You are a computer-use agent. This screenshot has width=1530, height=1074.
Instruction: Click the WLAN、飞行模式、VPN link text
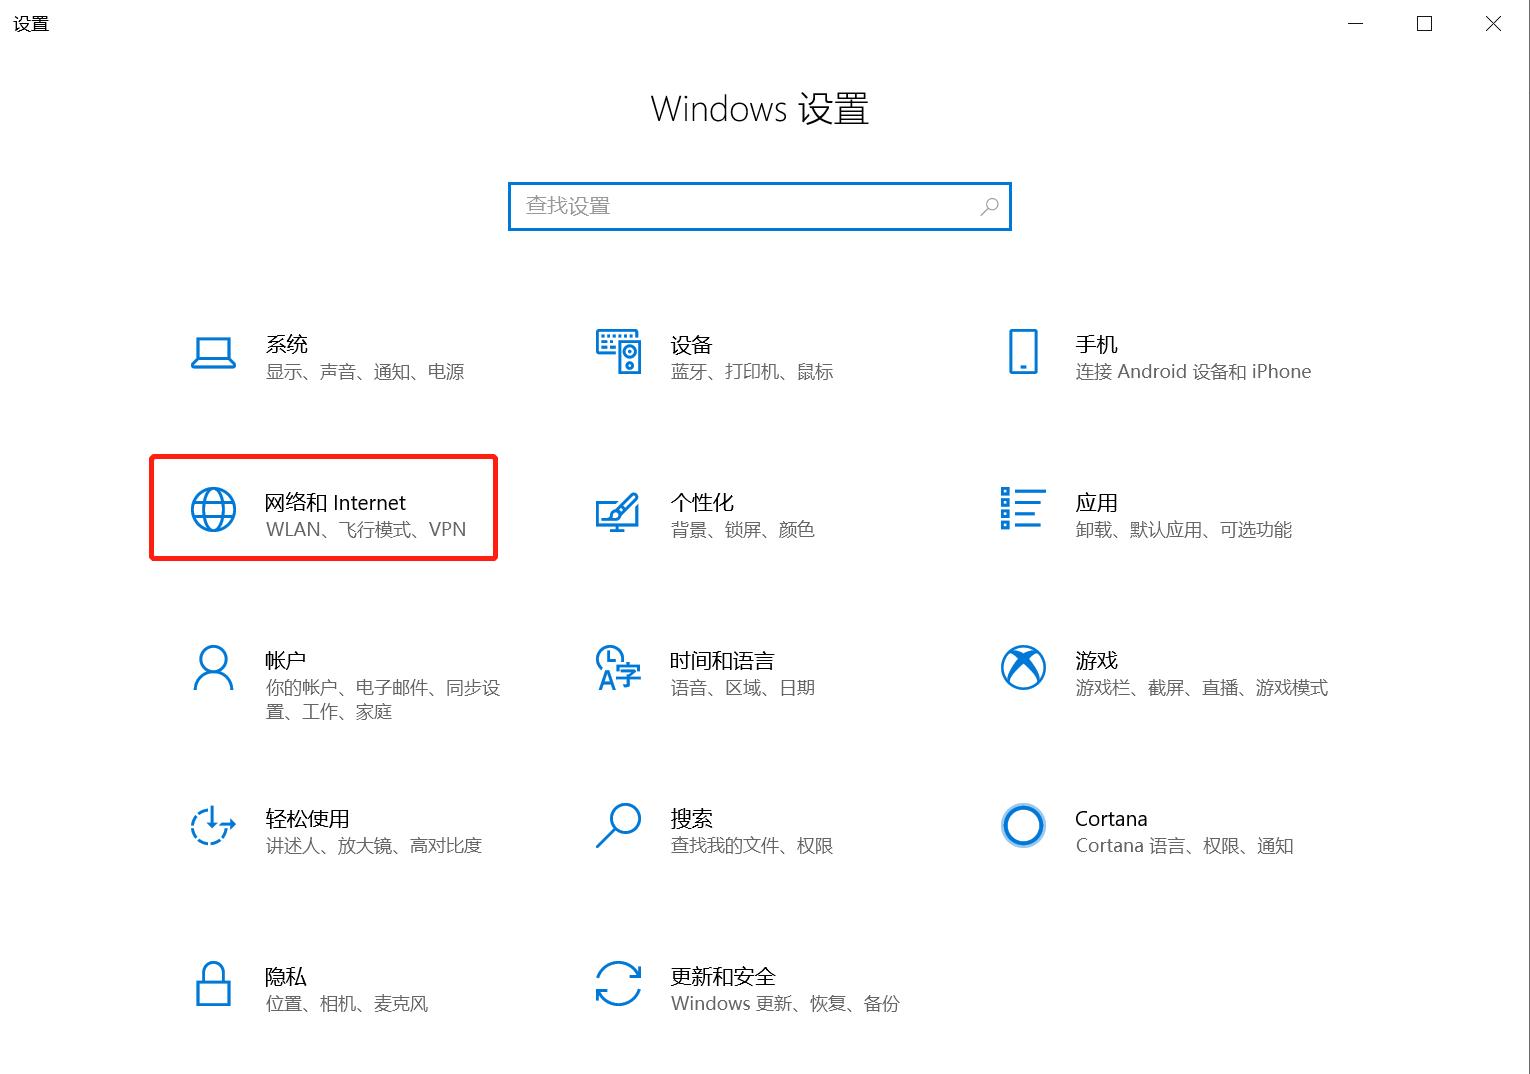pos(364,529)
